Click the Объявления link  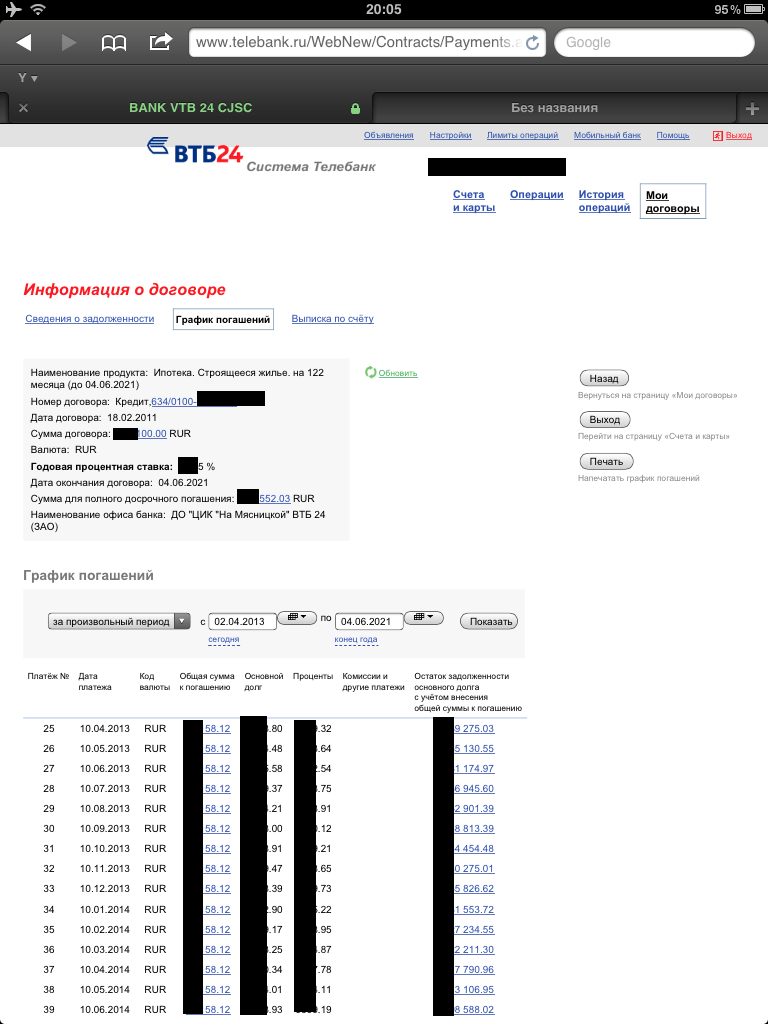click(x=389, y=135)
